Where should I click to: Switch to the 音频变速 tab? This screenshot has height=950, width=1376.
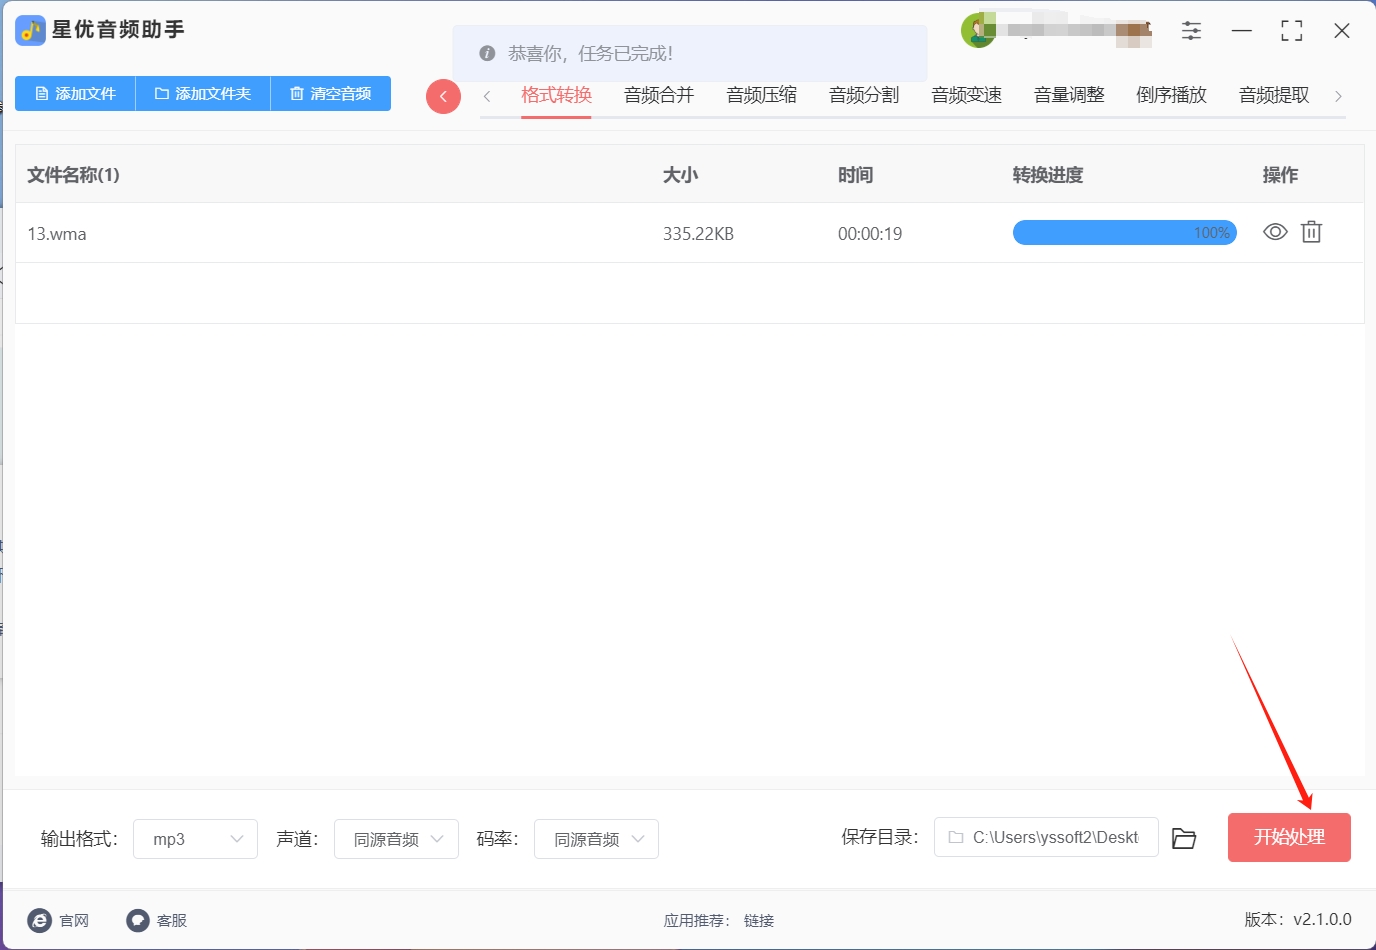click(x=966, y=95)
